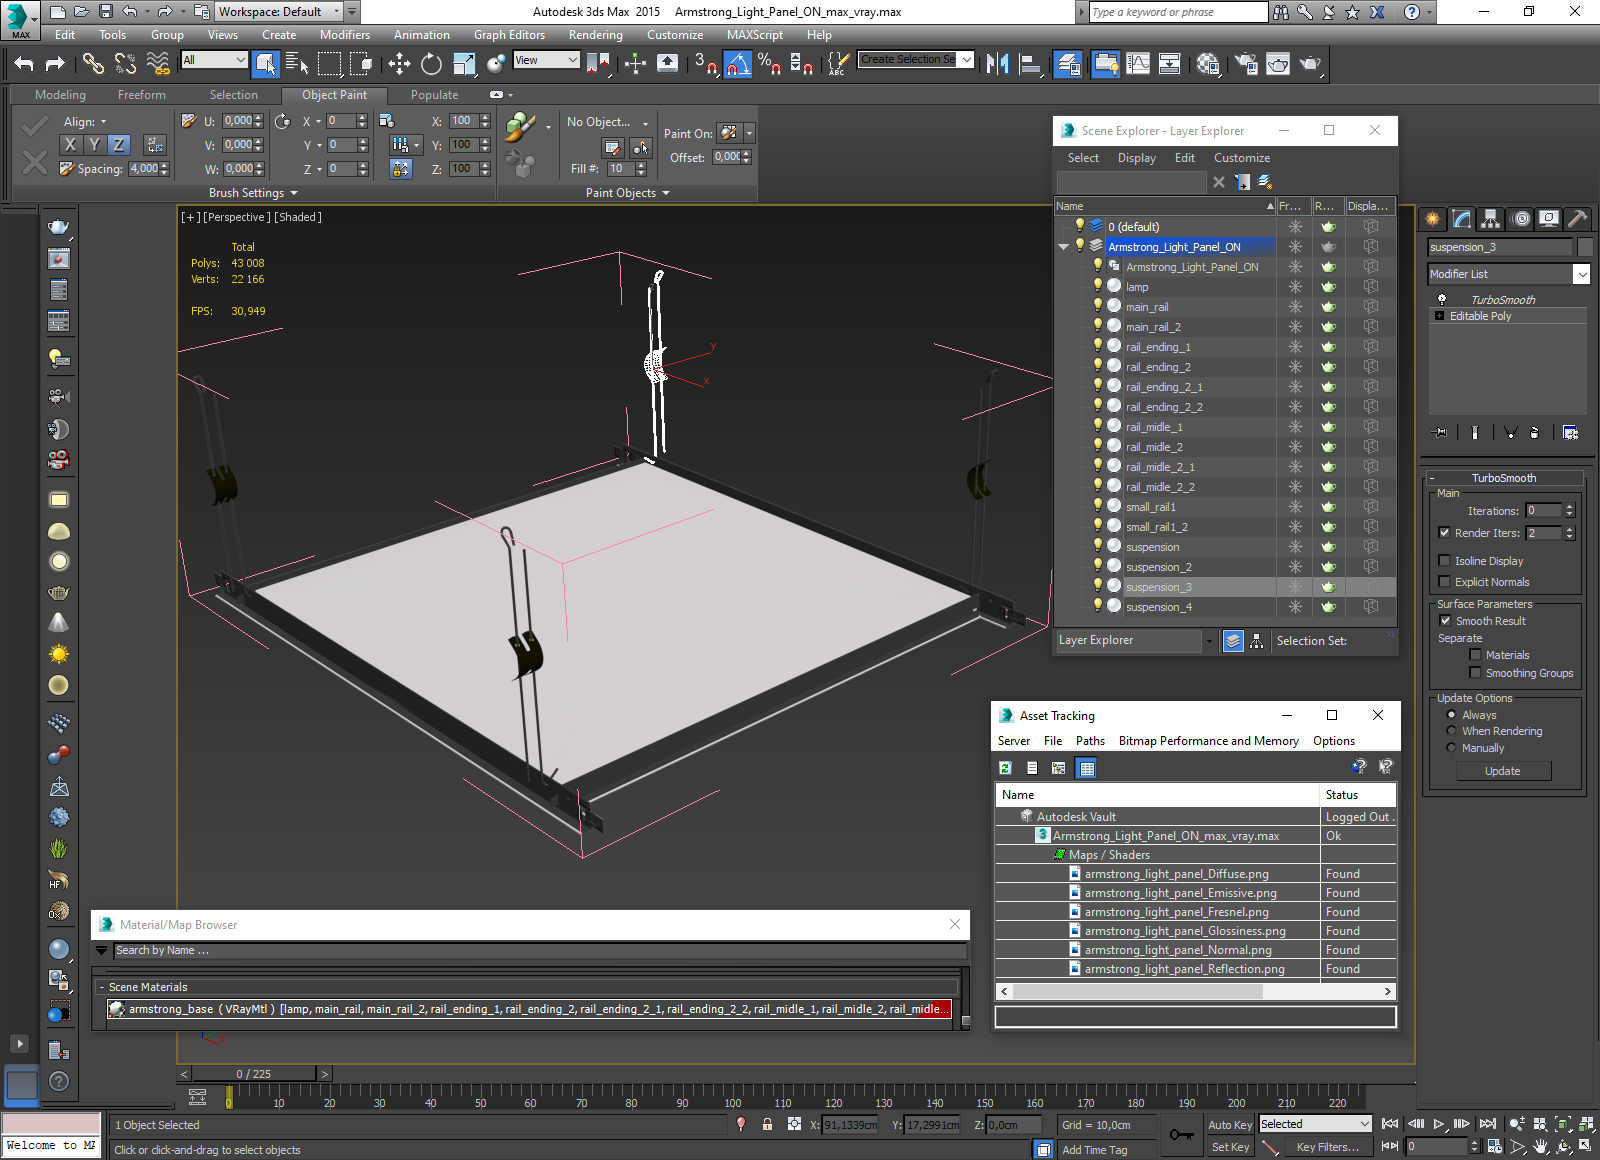
Task: Select the Always update radio option
Action: coord(1451,715)
